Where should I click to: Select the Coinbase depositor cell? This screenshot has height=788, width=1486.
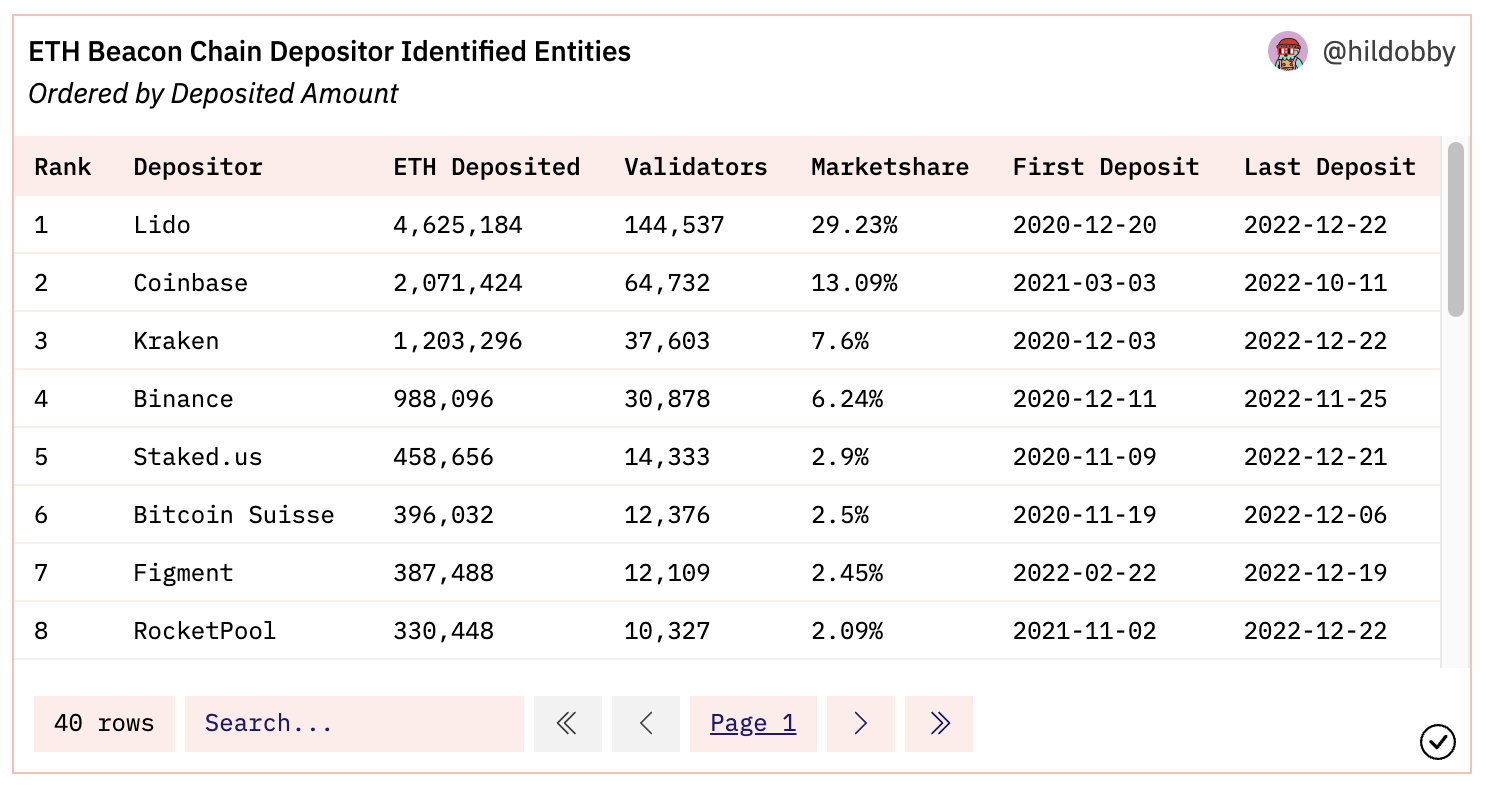191,283
